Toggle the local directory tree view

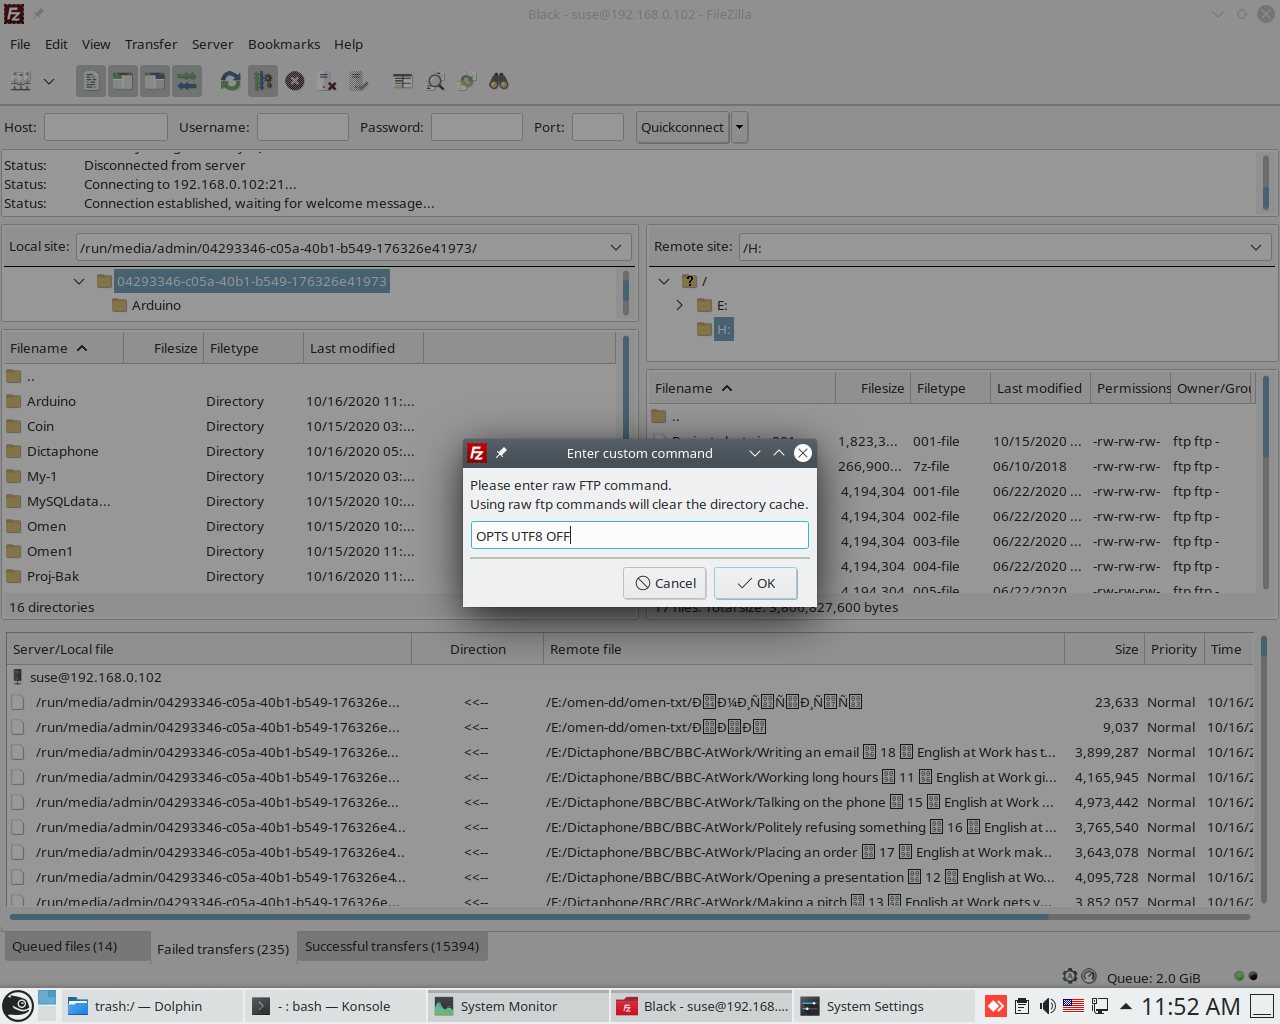(123, 81)
